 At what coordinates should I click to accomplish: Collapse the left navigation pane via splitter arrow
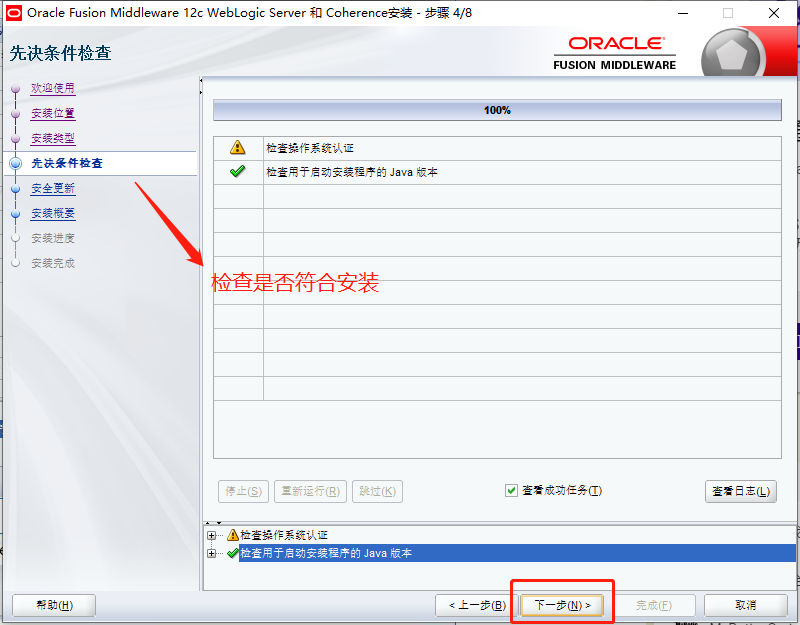point(201,81)
